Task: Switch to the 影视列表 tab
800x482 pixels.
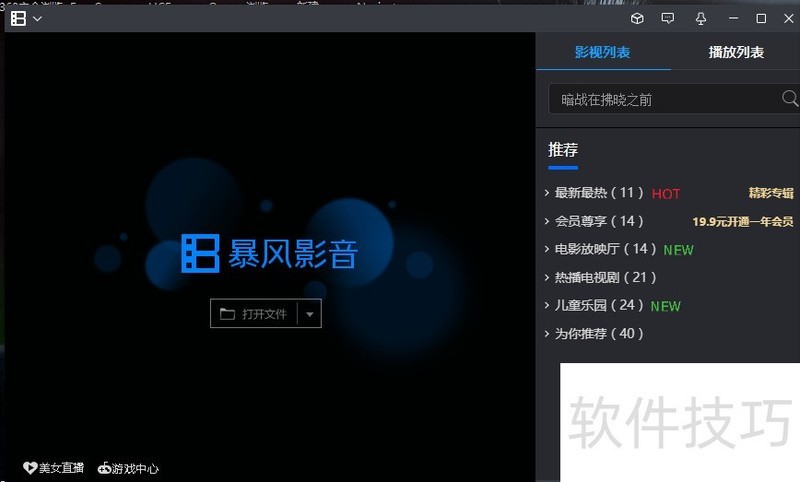Action: click(x=603, y=52)
